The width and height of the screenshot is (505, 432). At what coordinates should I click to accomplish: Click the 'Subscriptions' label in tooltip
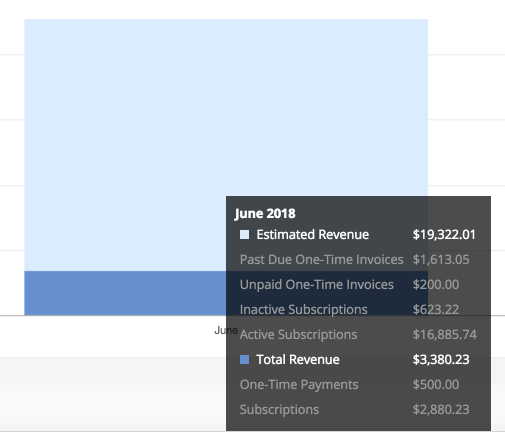point(279,410)
